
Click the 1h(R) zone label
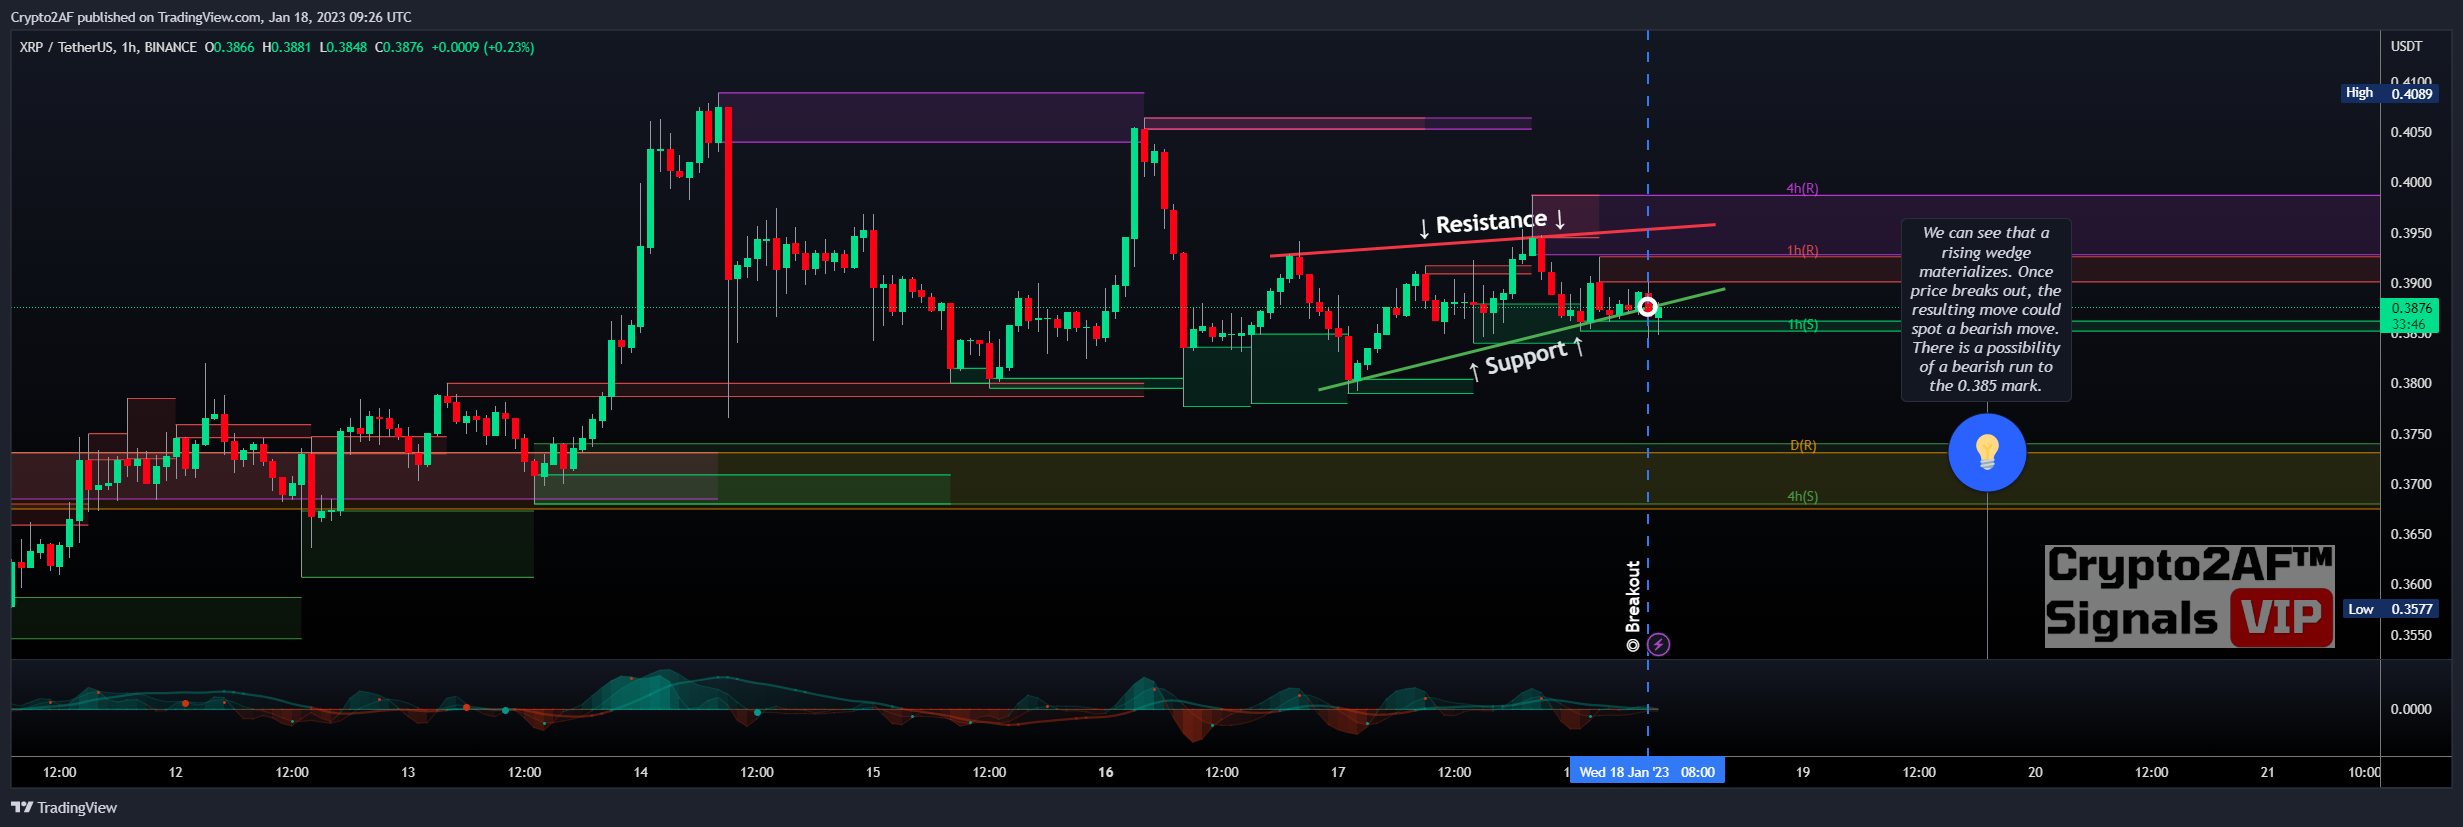point(1803,250)
